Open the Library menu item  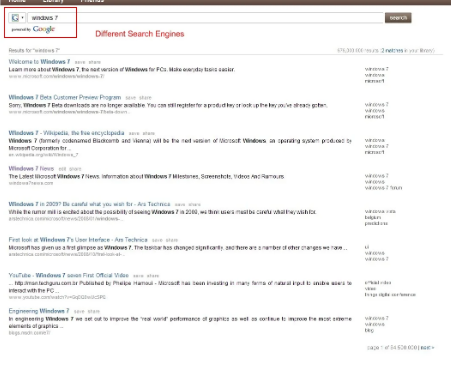(53, 1)
